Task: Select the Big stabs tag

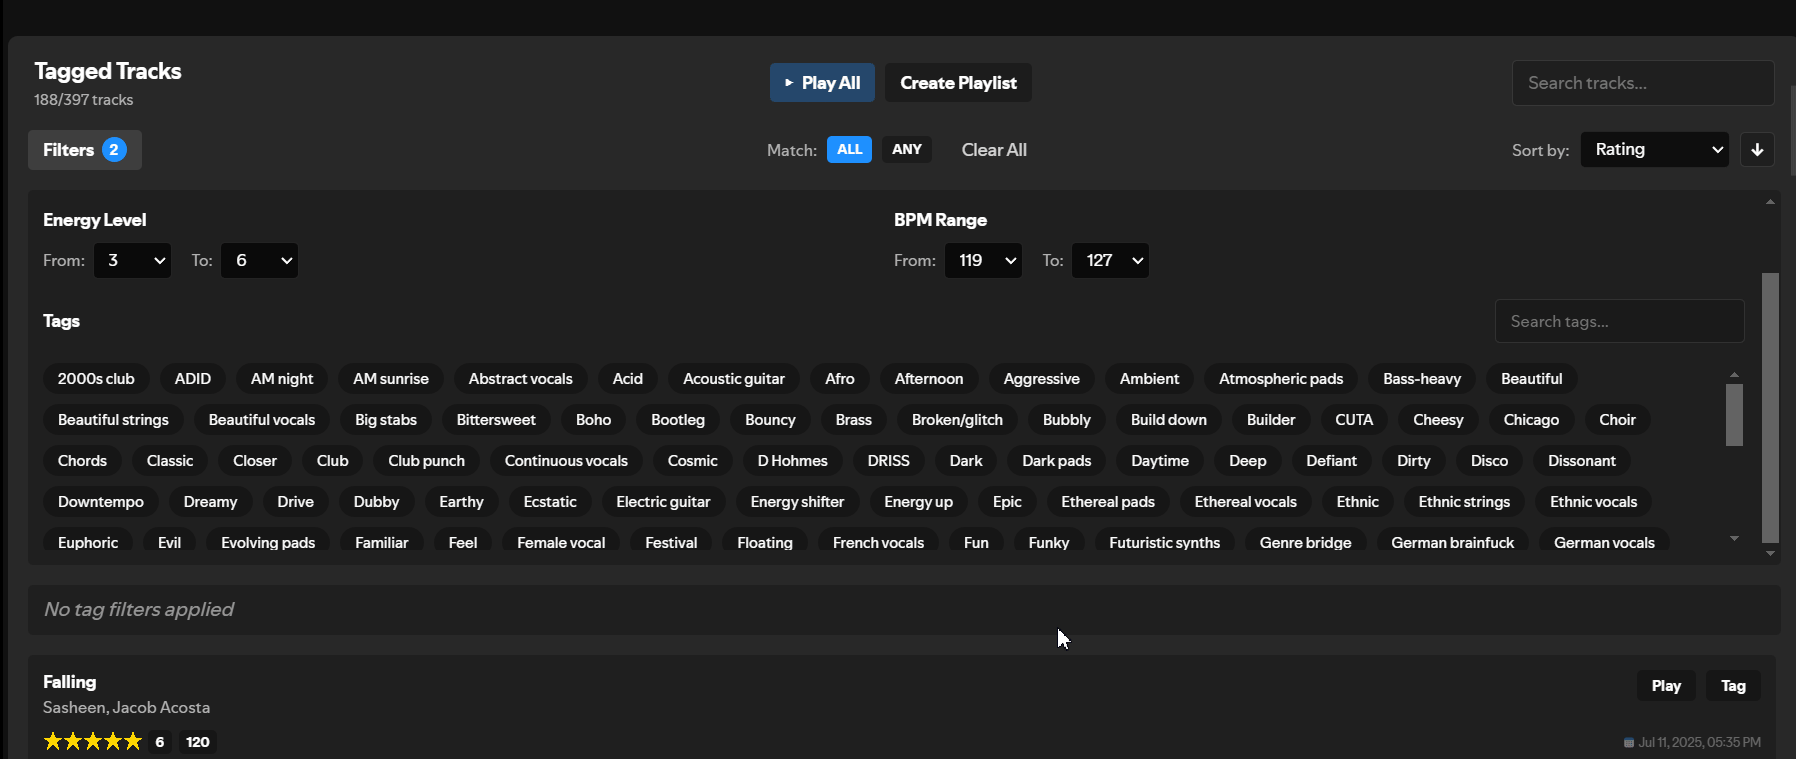Action: tap(386, 420)
